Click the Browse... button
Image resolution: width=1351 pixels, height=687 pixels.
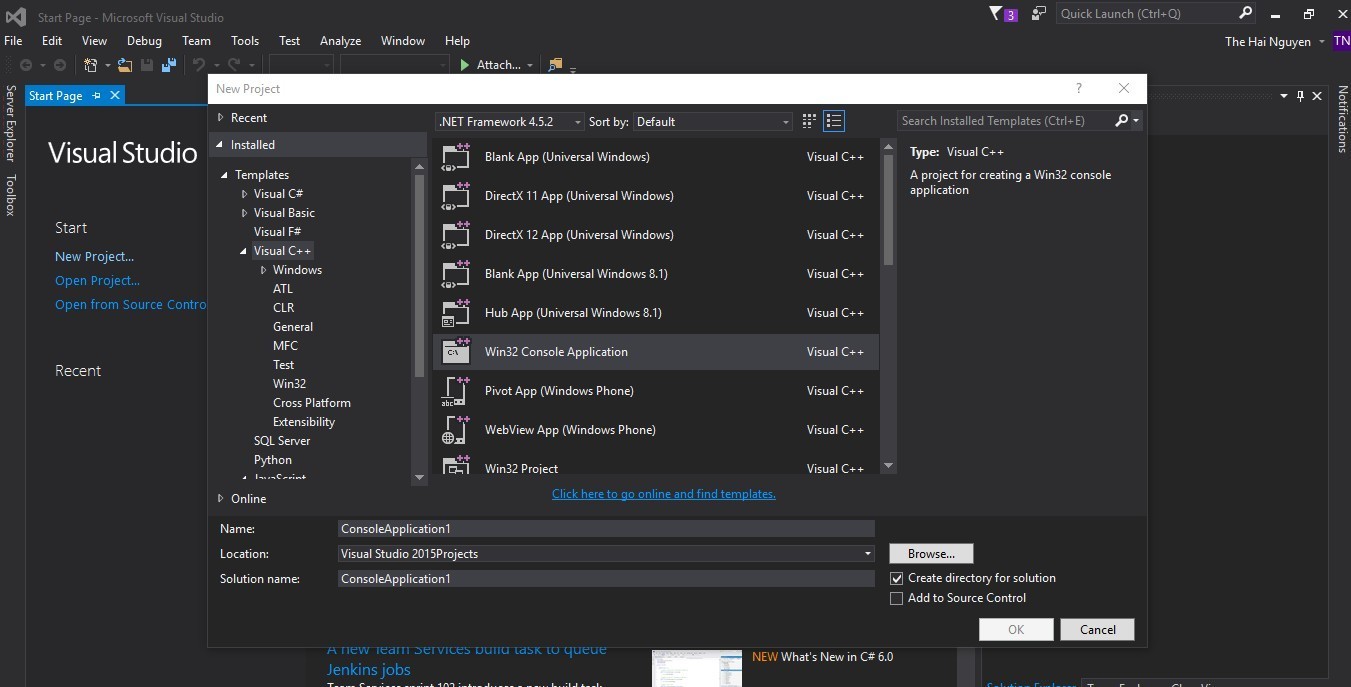point(931,553)
